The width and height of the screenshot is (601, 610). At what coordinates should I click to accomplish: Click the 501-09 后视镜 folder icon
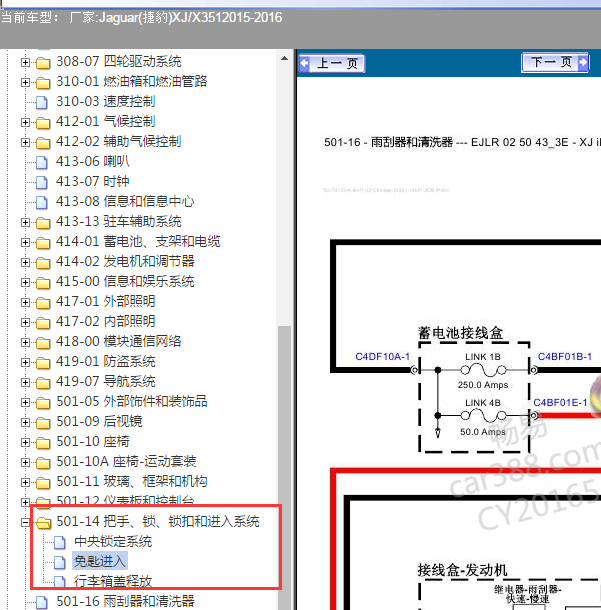43,423
